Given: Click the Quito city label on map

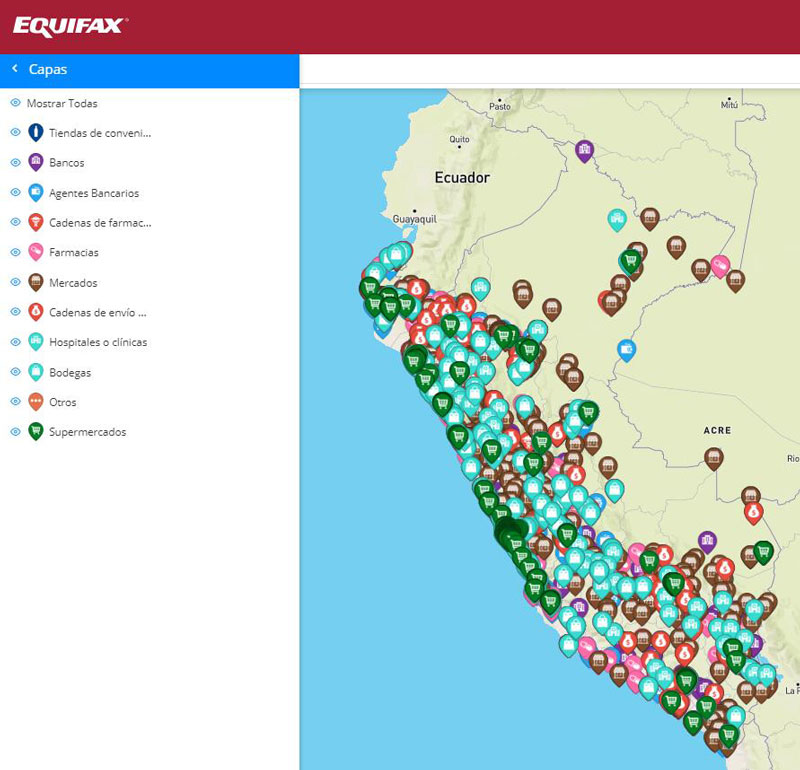Looking at the screenshot, I should [x=459, y=139].
